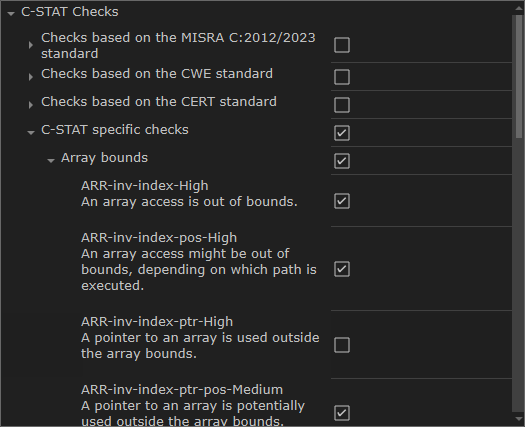Uncheck C-STAT specific checks checkbox
This screenshot has width=525, height=427.
[x=342, y=133]
